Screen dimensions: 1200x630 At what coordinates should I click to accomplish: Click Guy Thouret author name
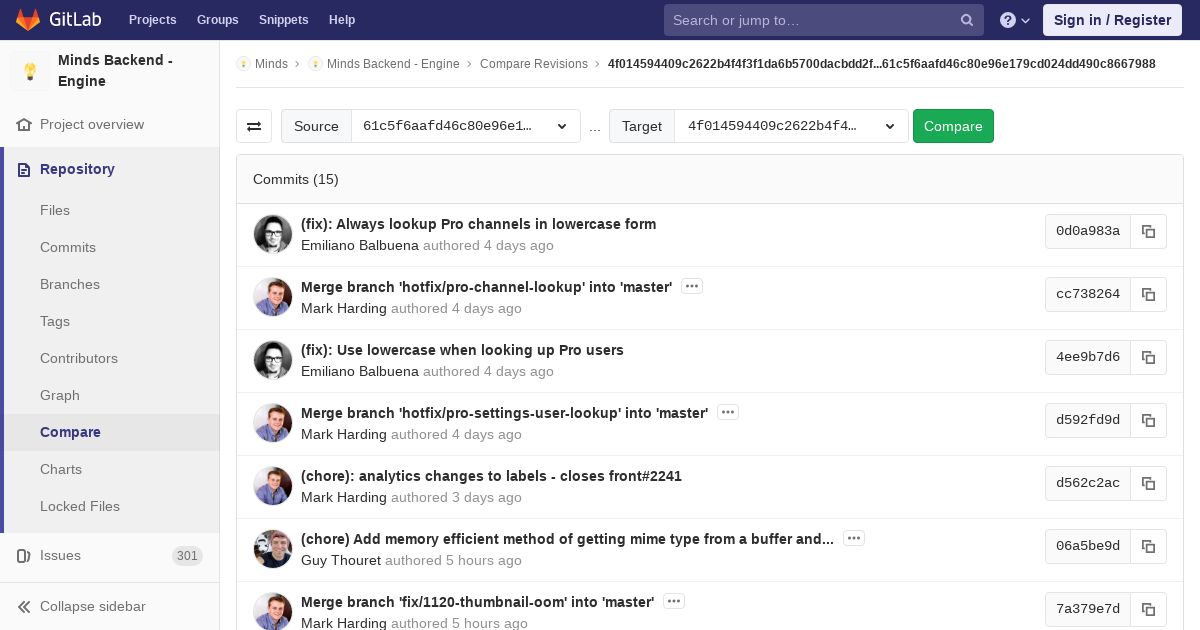pos(341,560)
